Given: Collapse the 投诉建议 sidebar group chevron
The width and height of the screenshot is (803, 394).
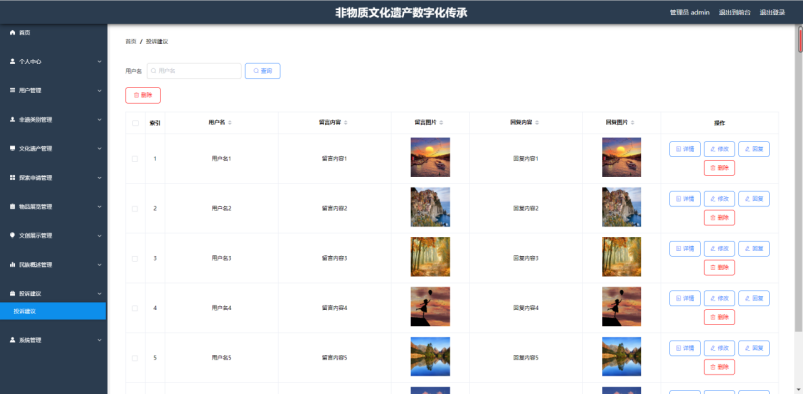Looking at the screenshot, I should click(99, 294).
